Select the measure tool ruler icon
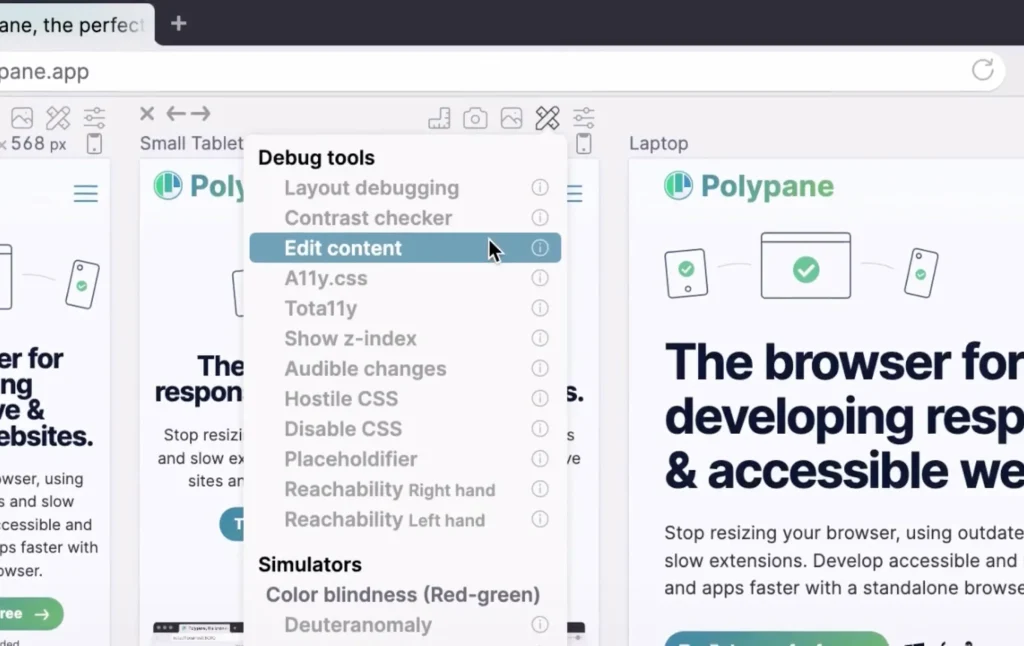The image size is (1024, 646). click(439, 117)
